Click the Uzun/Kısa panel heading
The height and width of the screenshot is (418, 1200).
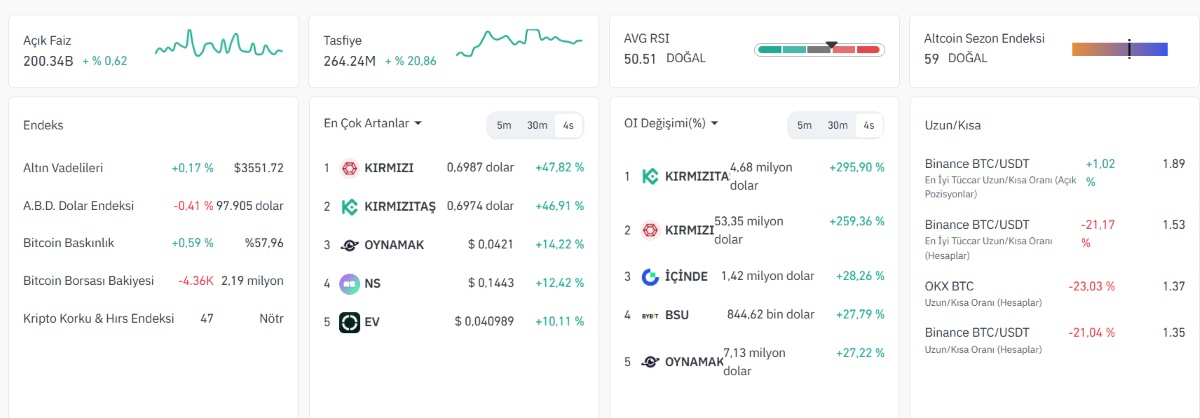(x=952, y=125)
